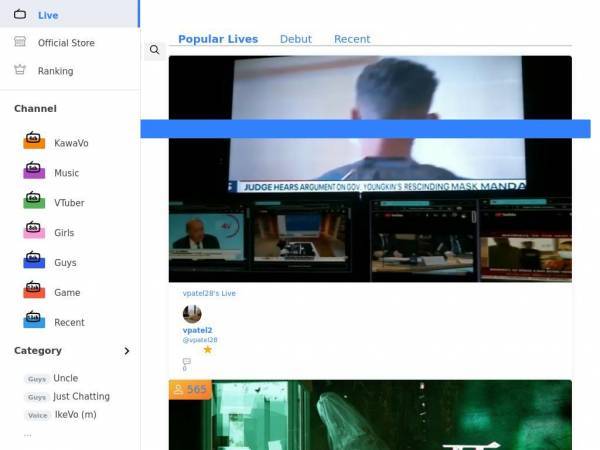The width and height of the screenshot is (600, 450).
Task: Click vpatel2's profile avatar
Action: pos(192,314)
